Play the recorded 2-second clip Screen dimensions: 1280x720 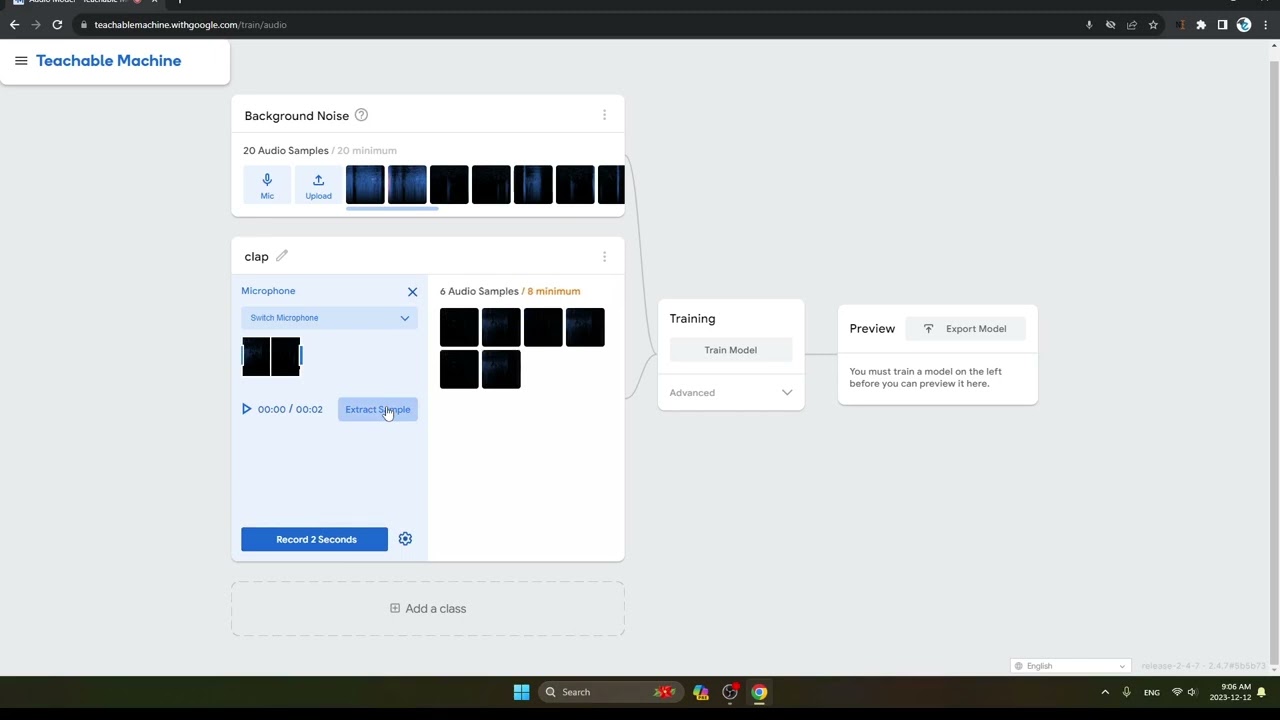point(246,409)
